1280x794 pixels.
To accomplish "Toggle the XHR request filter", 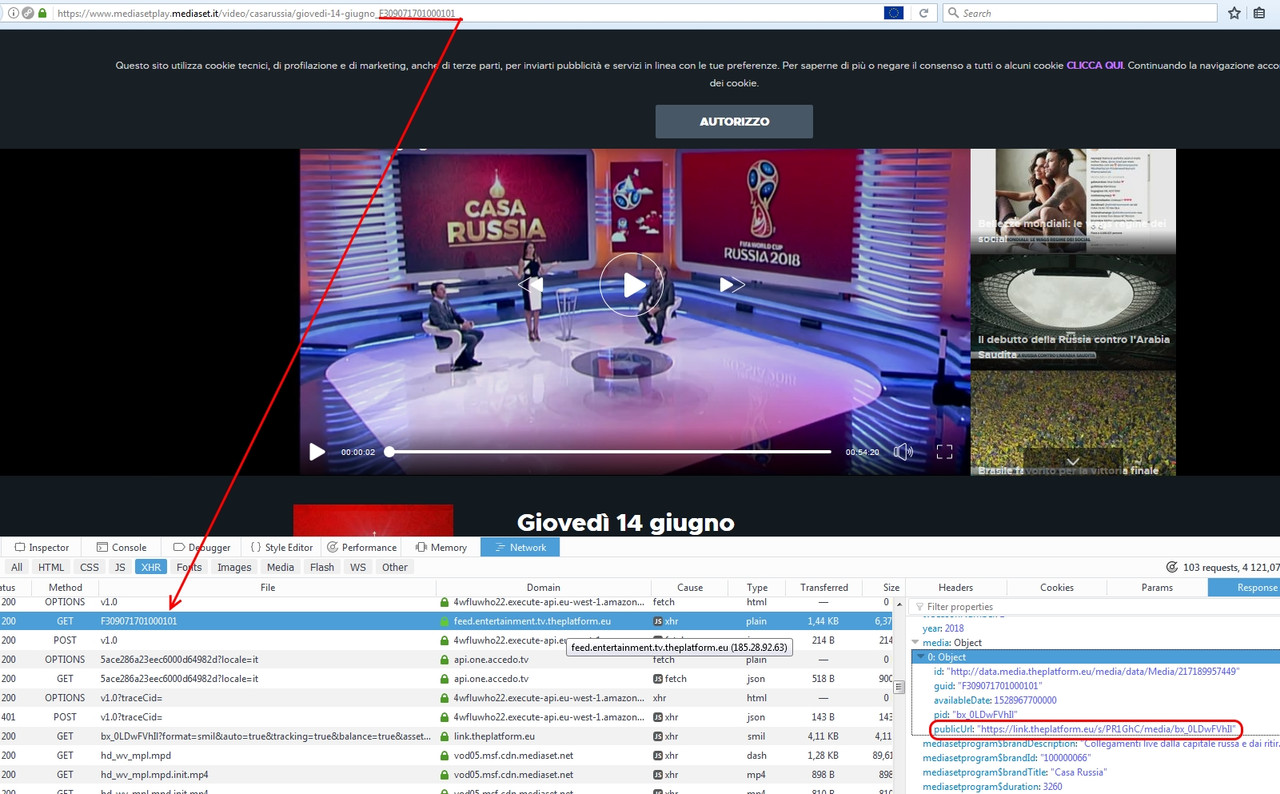I will coord(151,567).
